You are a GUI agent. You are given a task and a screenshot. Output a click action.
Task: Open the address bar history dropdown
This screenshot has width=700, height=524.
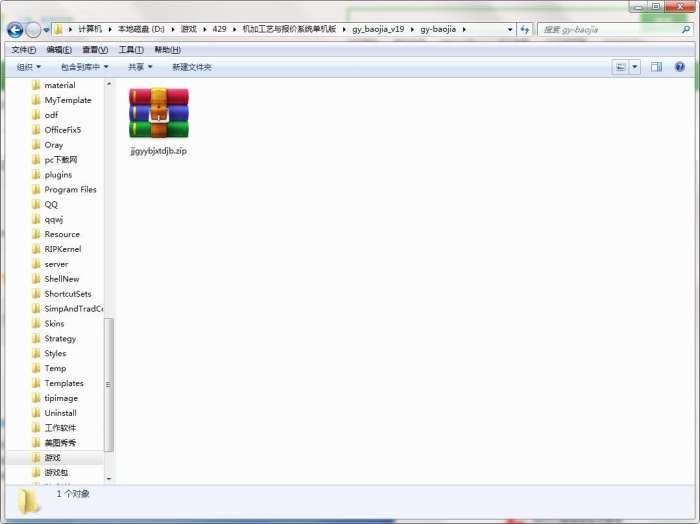pyautogui.click(x=510, y=29)
